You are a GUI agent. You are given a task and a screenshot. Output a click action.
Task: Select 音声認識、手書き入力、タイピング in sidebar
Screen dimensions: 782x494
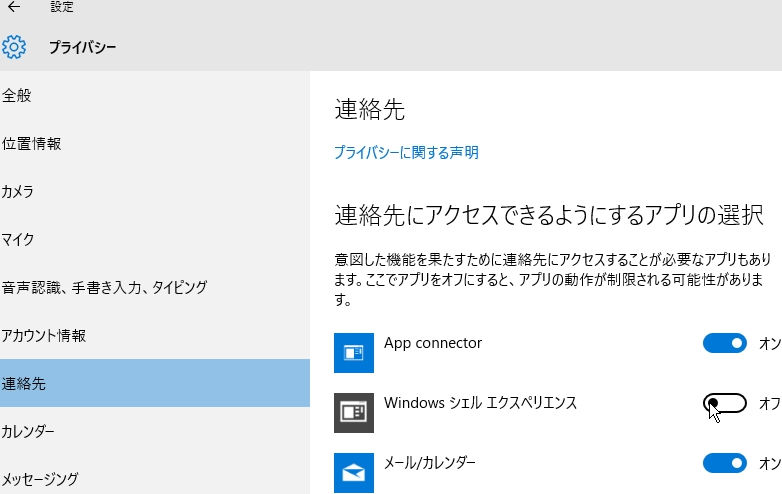tap(155, 287)
